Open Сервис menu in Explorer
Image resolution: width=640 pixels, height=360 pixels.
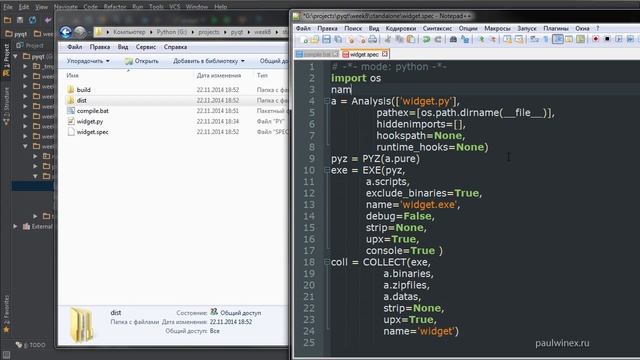click(146, 47)
